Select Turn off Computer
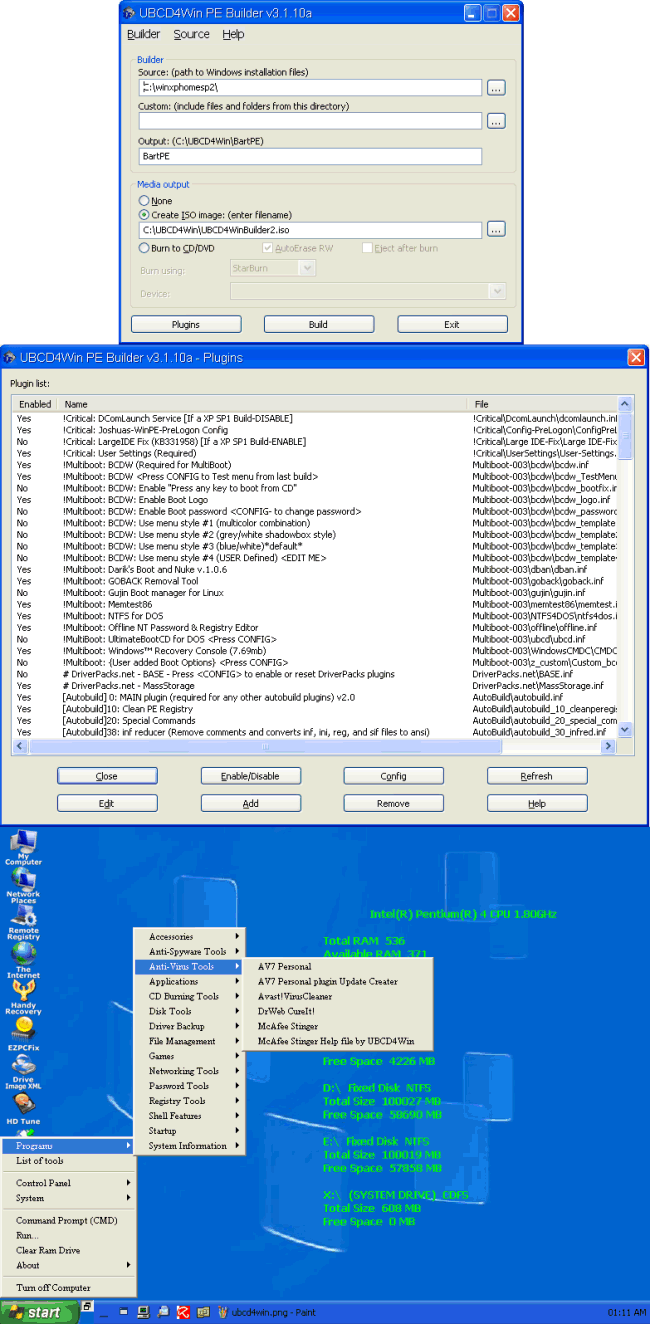650x1324 pixels. [68, 1288]
